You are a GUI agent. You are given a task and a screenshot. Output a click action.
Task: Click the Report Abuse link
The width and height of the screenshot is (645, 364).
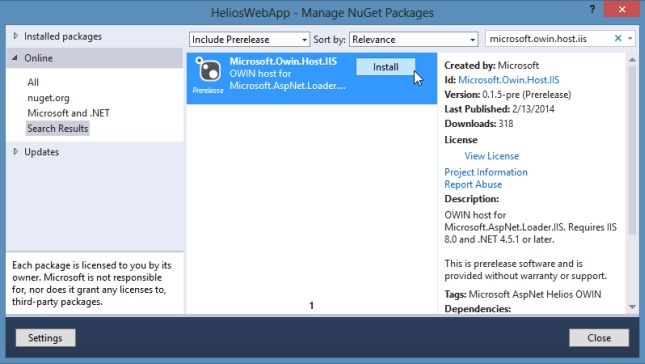[x=473, y=184]
